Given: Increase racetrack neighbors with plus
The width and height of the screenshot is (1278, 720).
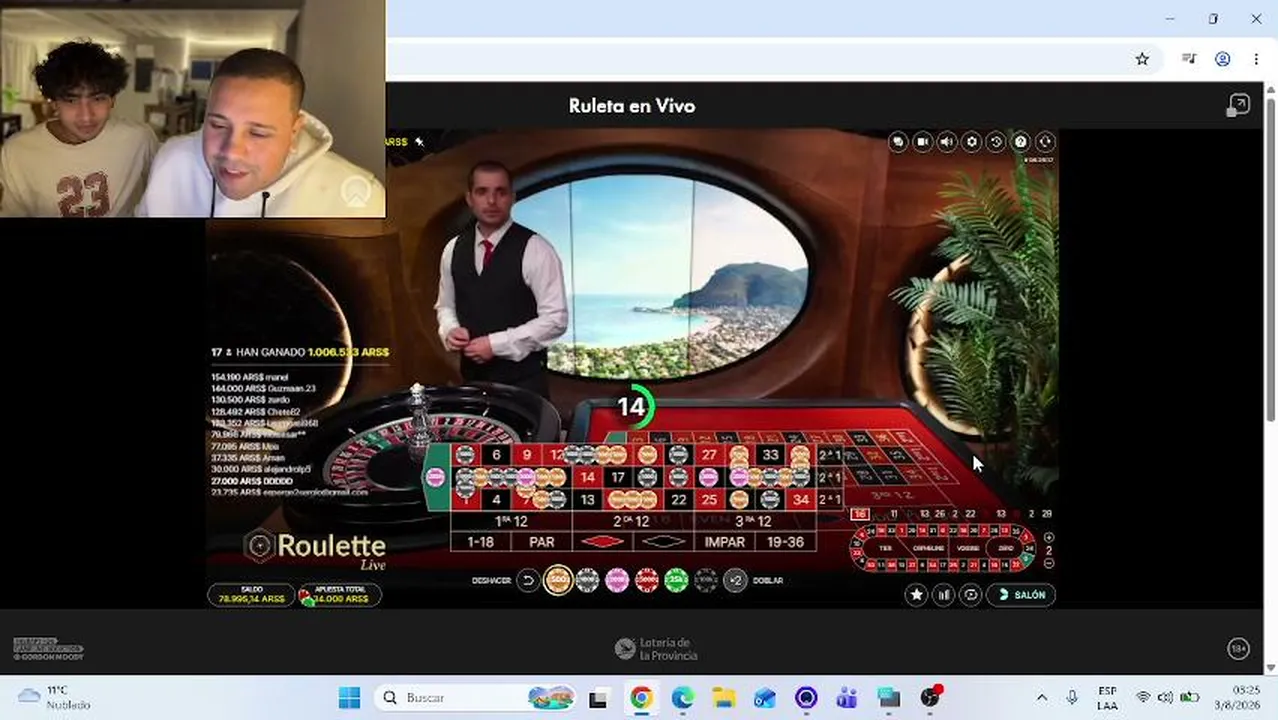Looking at the screenshot, I should [x=1049, y=537].
